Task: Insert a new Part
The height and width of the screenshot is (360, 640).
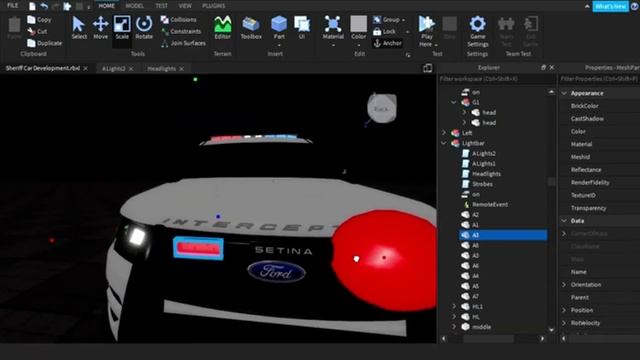Action: click(279, 28)
